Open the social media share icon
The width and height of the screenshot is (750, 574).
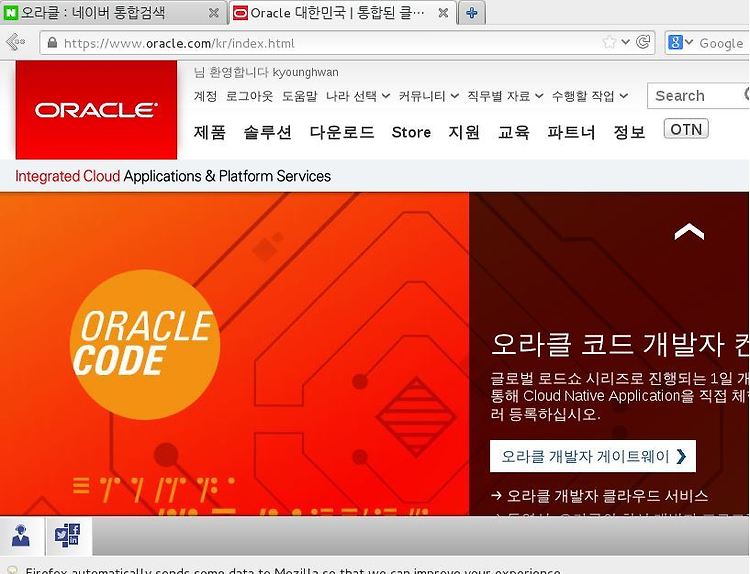(67, 535)
